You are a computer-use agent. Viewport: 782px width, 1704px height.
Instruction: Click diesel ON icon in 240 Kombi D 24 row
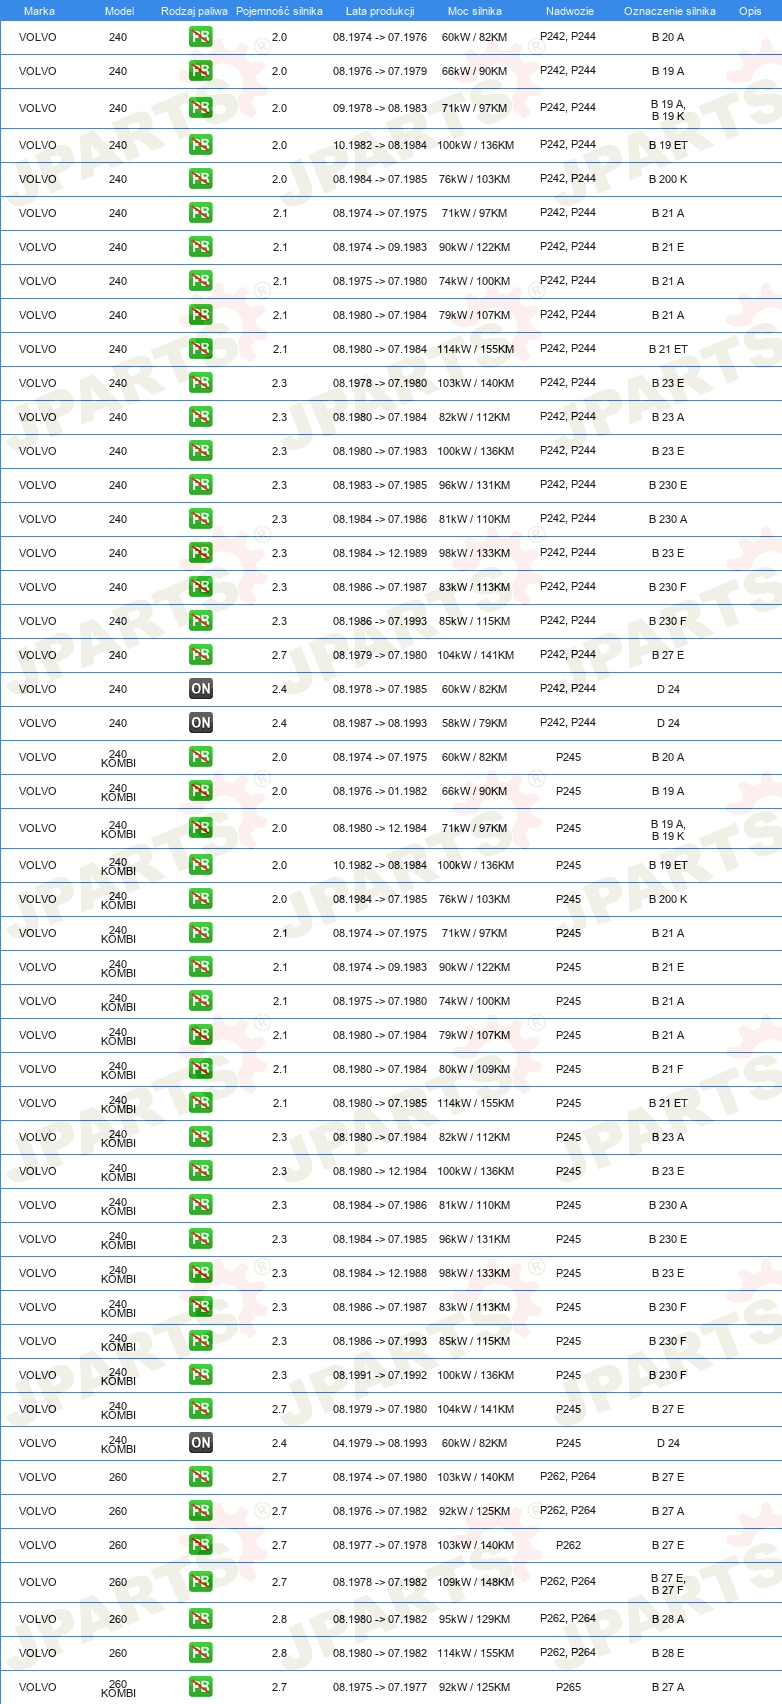tap(201, 1443)
